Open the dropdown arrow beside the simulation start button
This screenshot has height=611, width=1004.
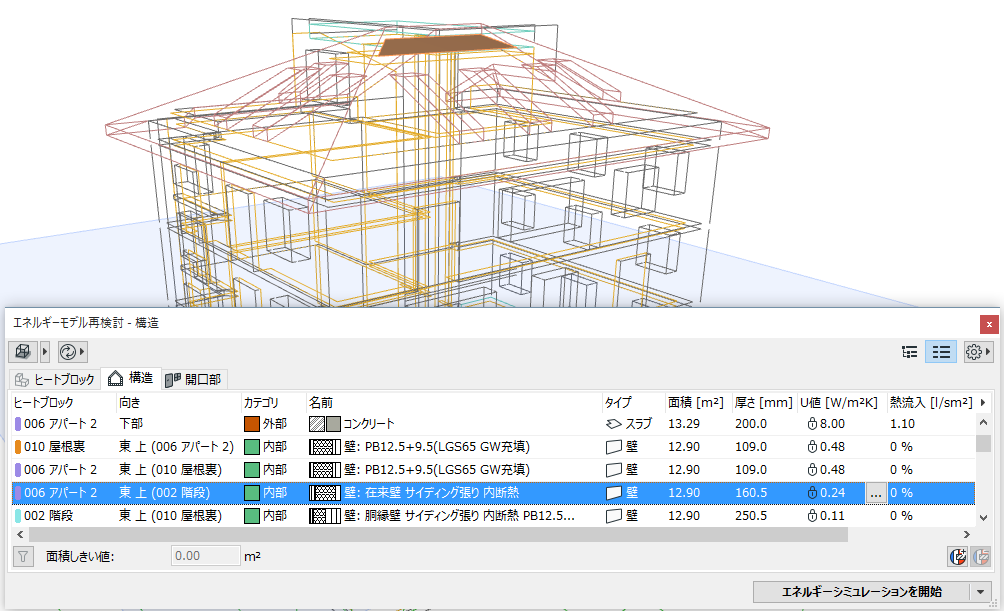tap(980, 592)
